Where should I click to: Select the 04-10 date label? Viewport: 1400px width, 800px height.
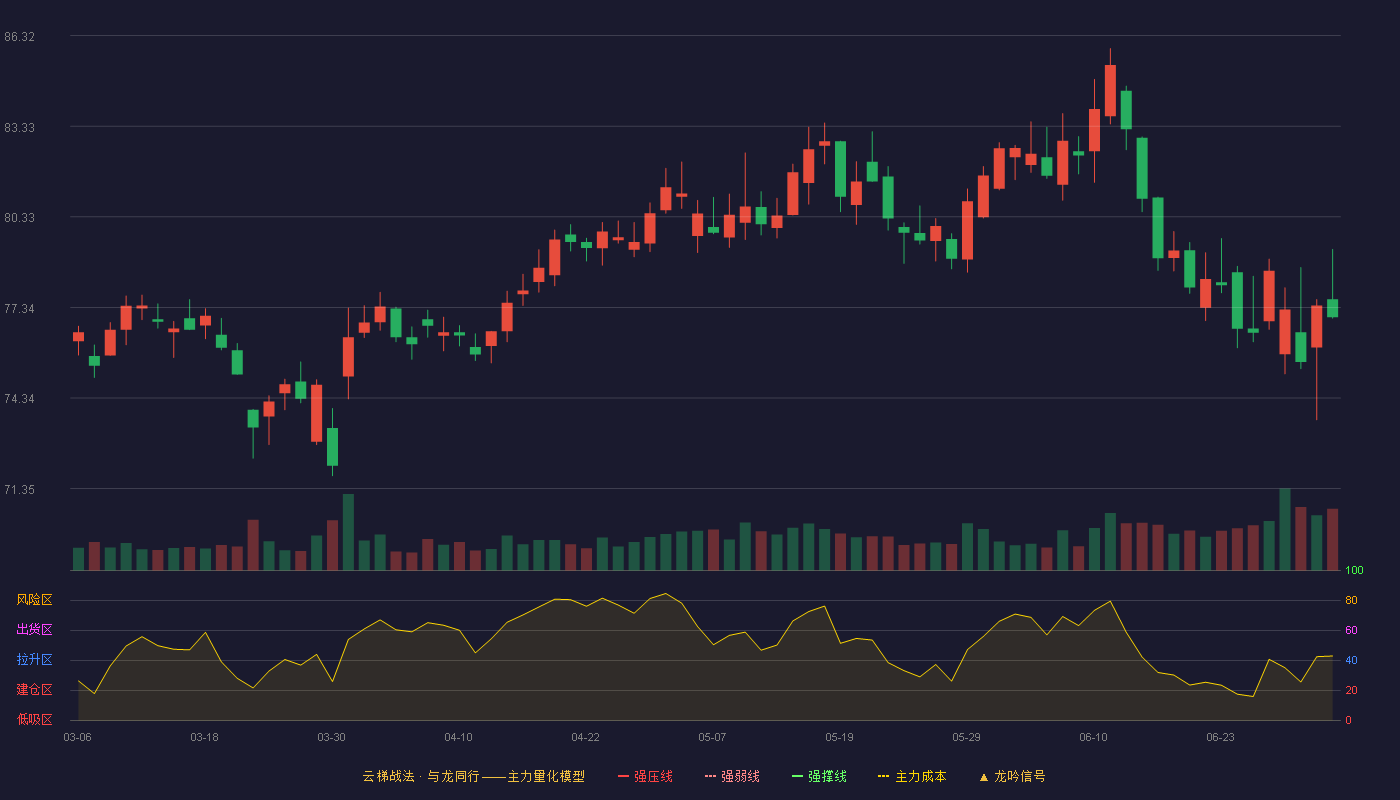click(458, 737)
